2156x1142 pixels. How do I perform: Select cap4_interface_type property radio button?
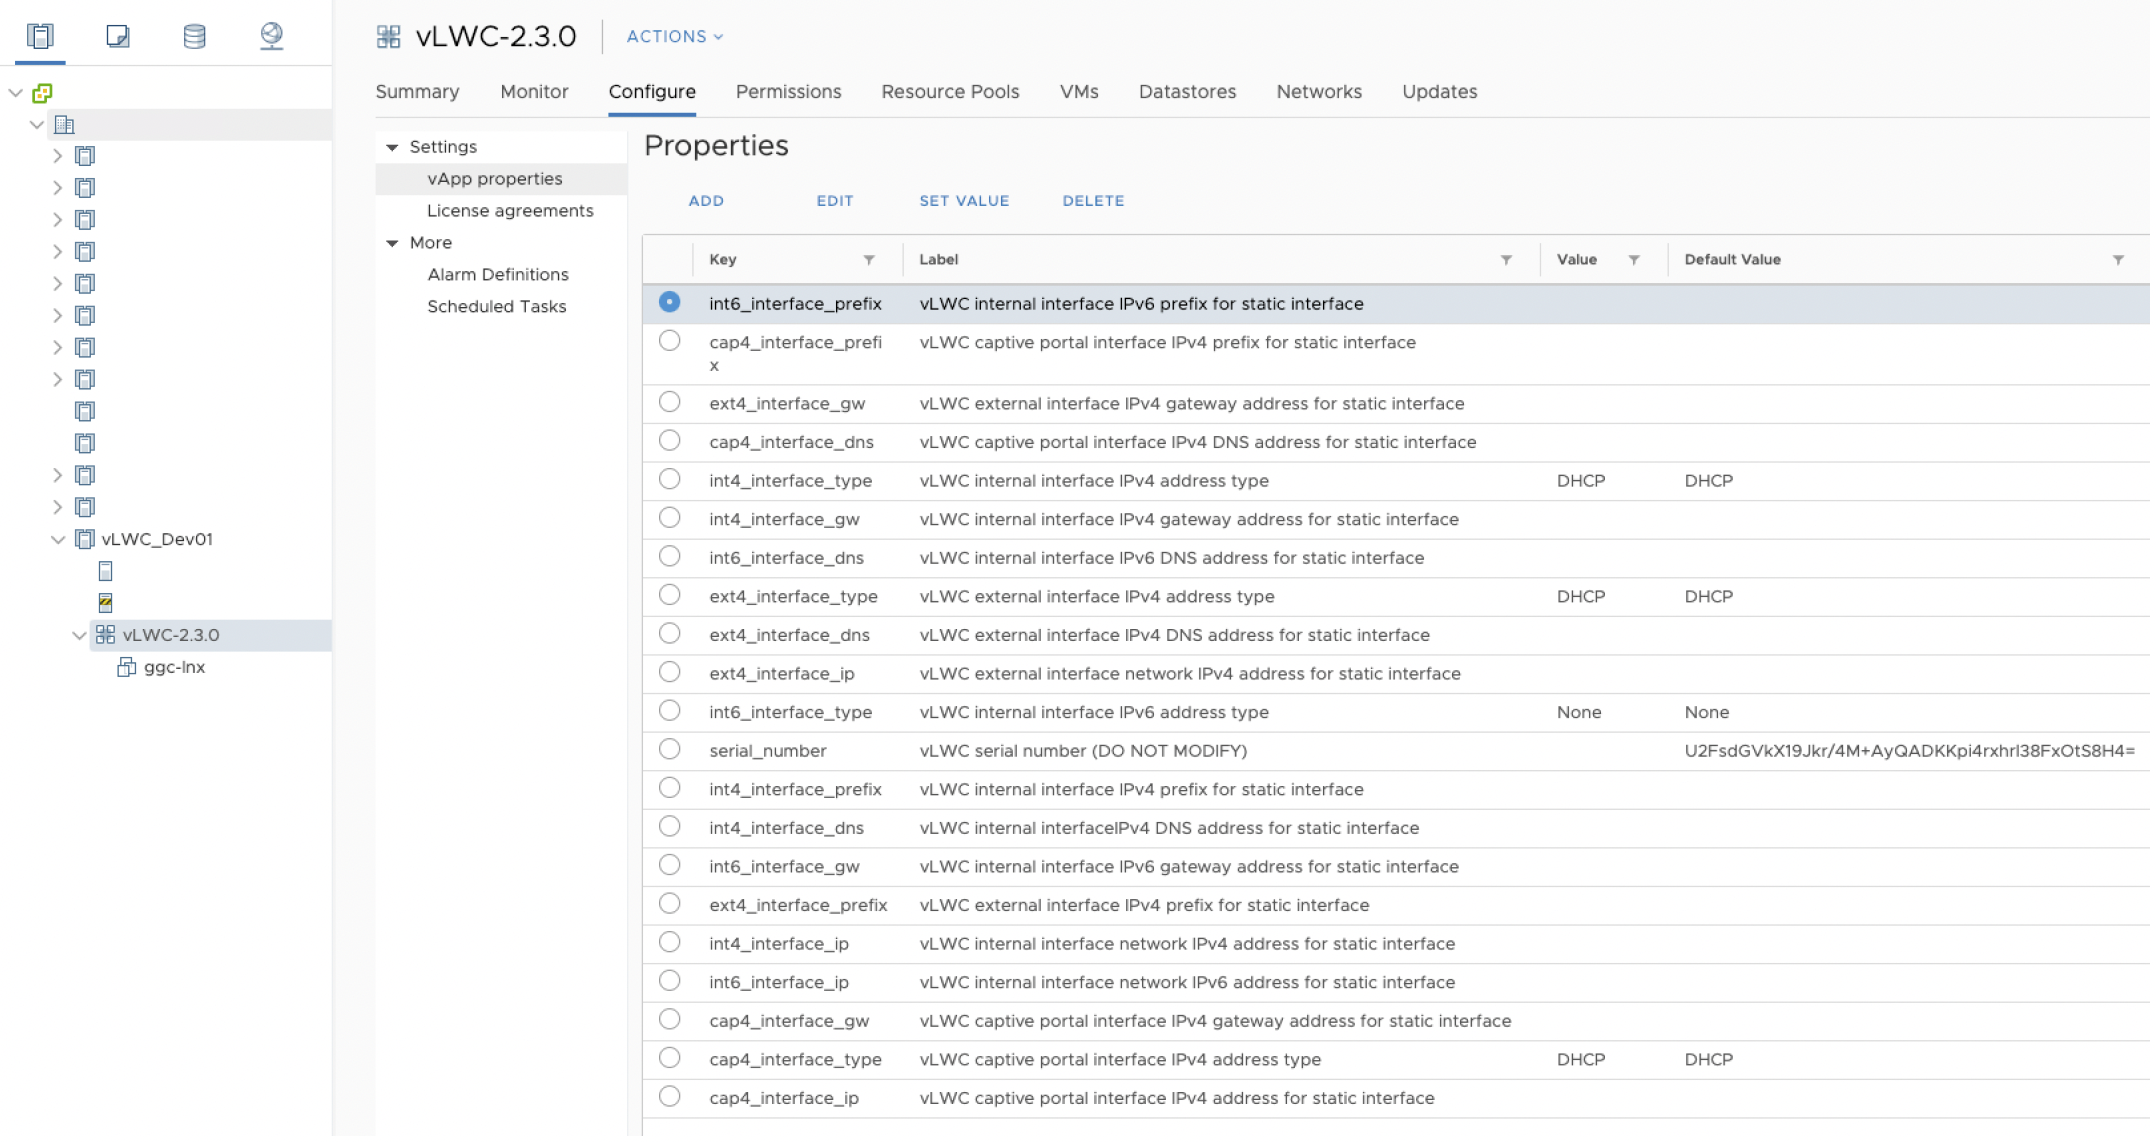pos(670,1059)
